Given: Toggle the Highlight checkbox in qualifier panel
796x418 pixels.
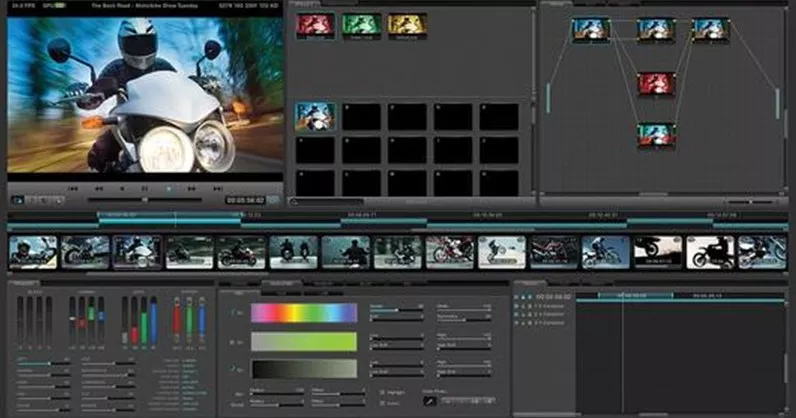Looking at the screenshot, I should point(382,393).
